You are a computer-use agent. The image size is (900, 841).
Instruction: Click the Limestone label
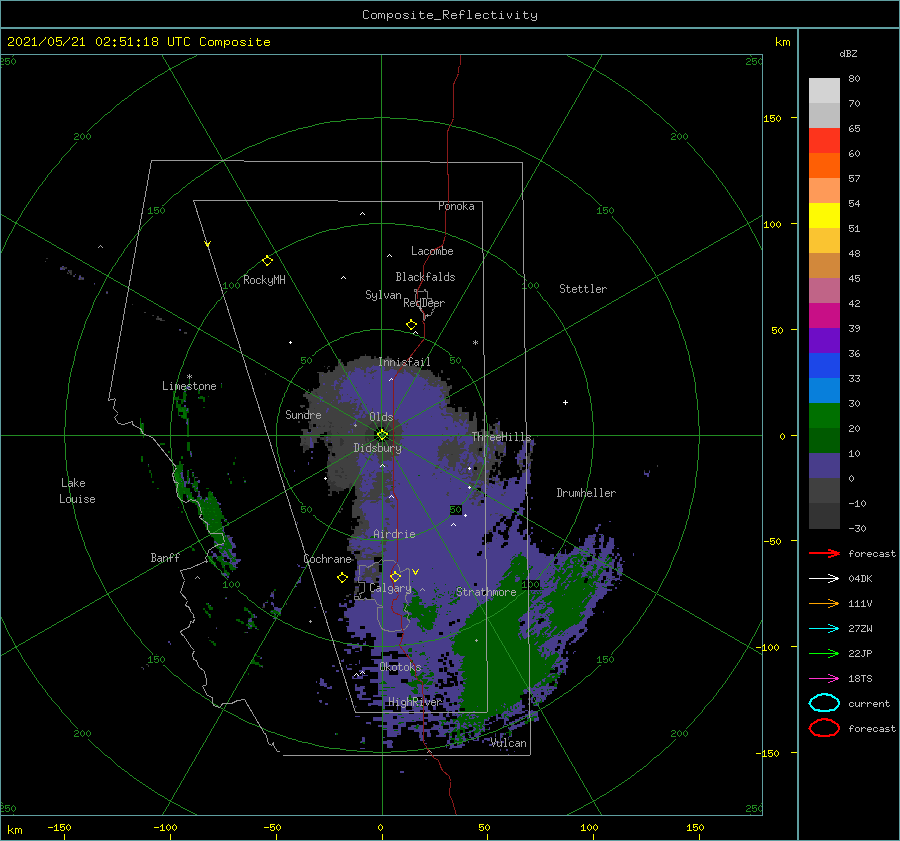point(189,386)
